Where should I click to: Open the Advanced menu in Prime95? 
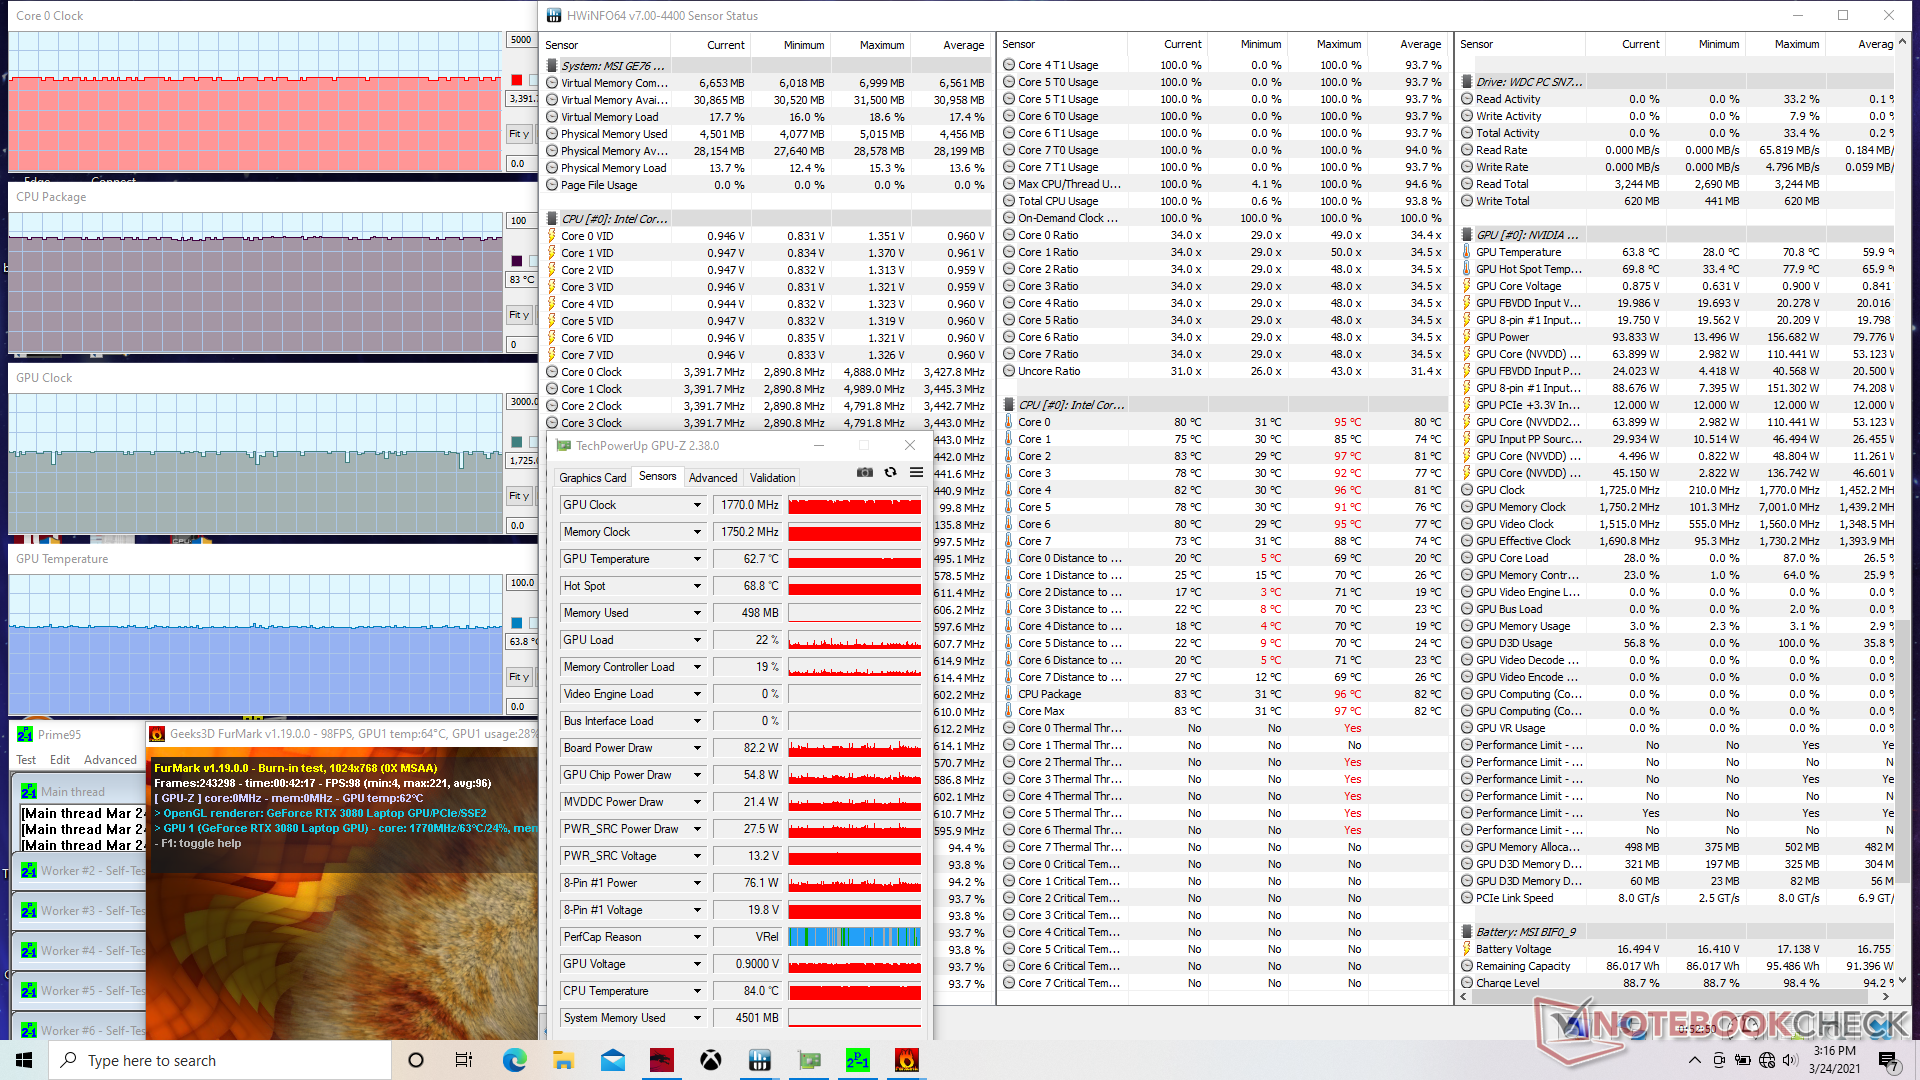click(110, 760)
